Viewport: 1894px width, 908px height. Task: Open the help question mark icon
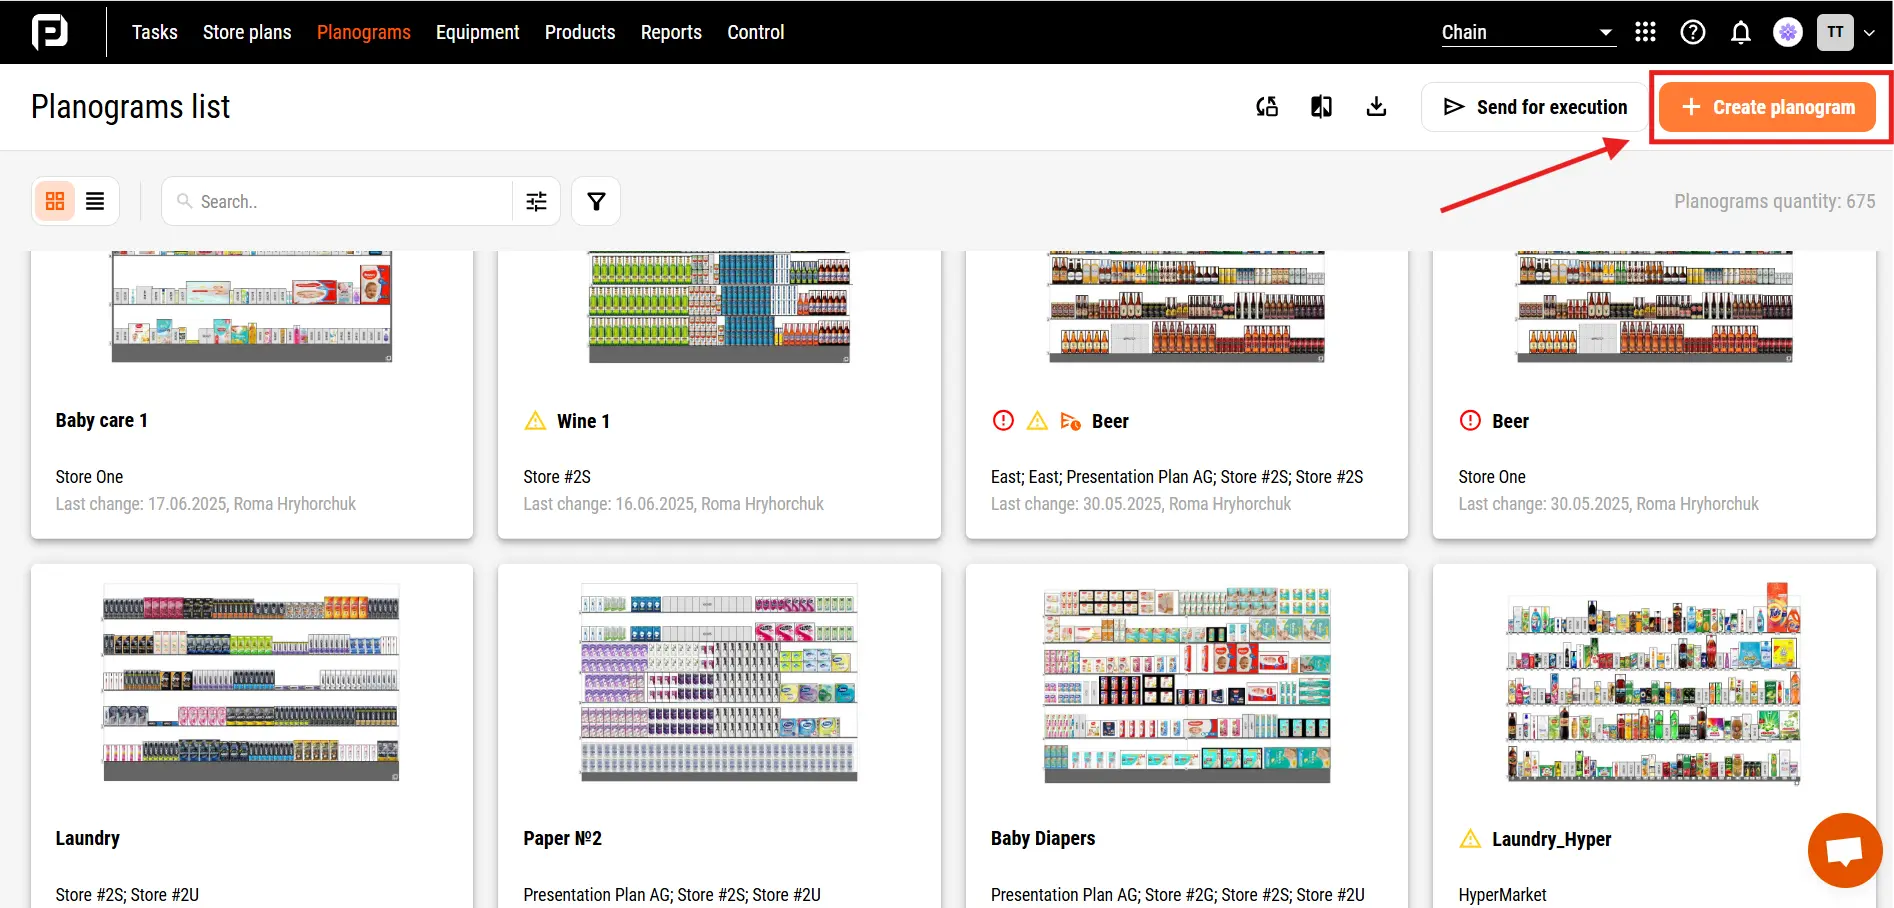(1693, 31)
